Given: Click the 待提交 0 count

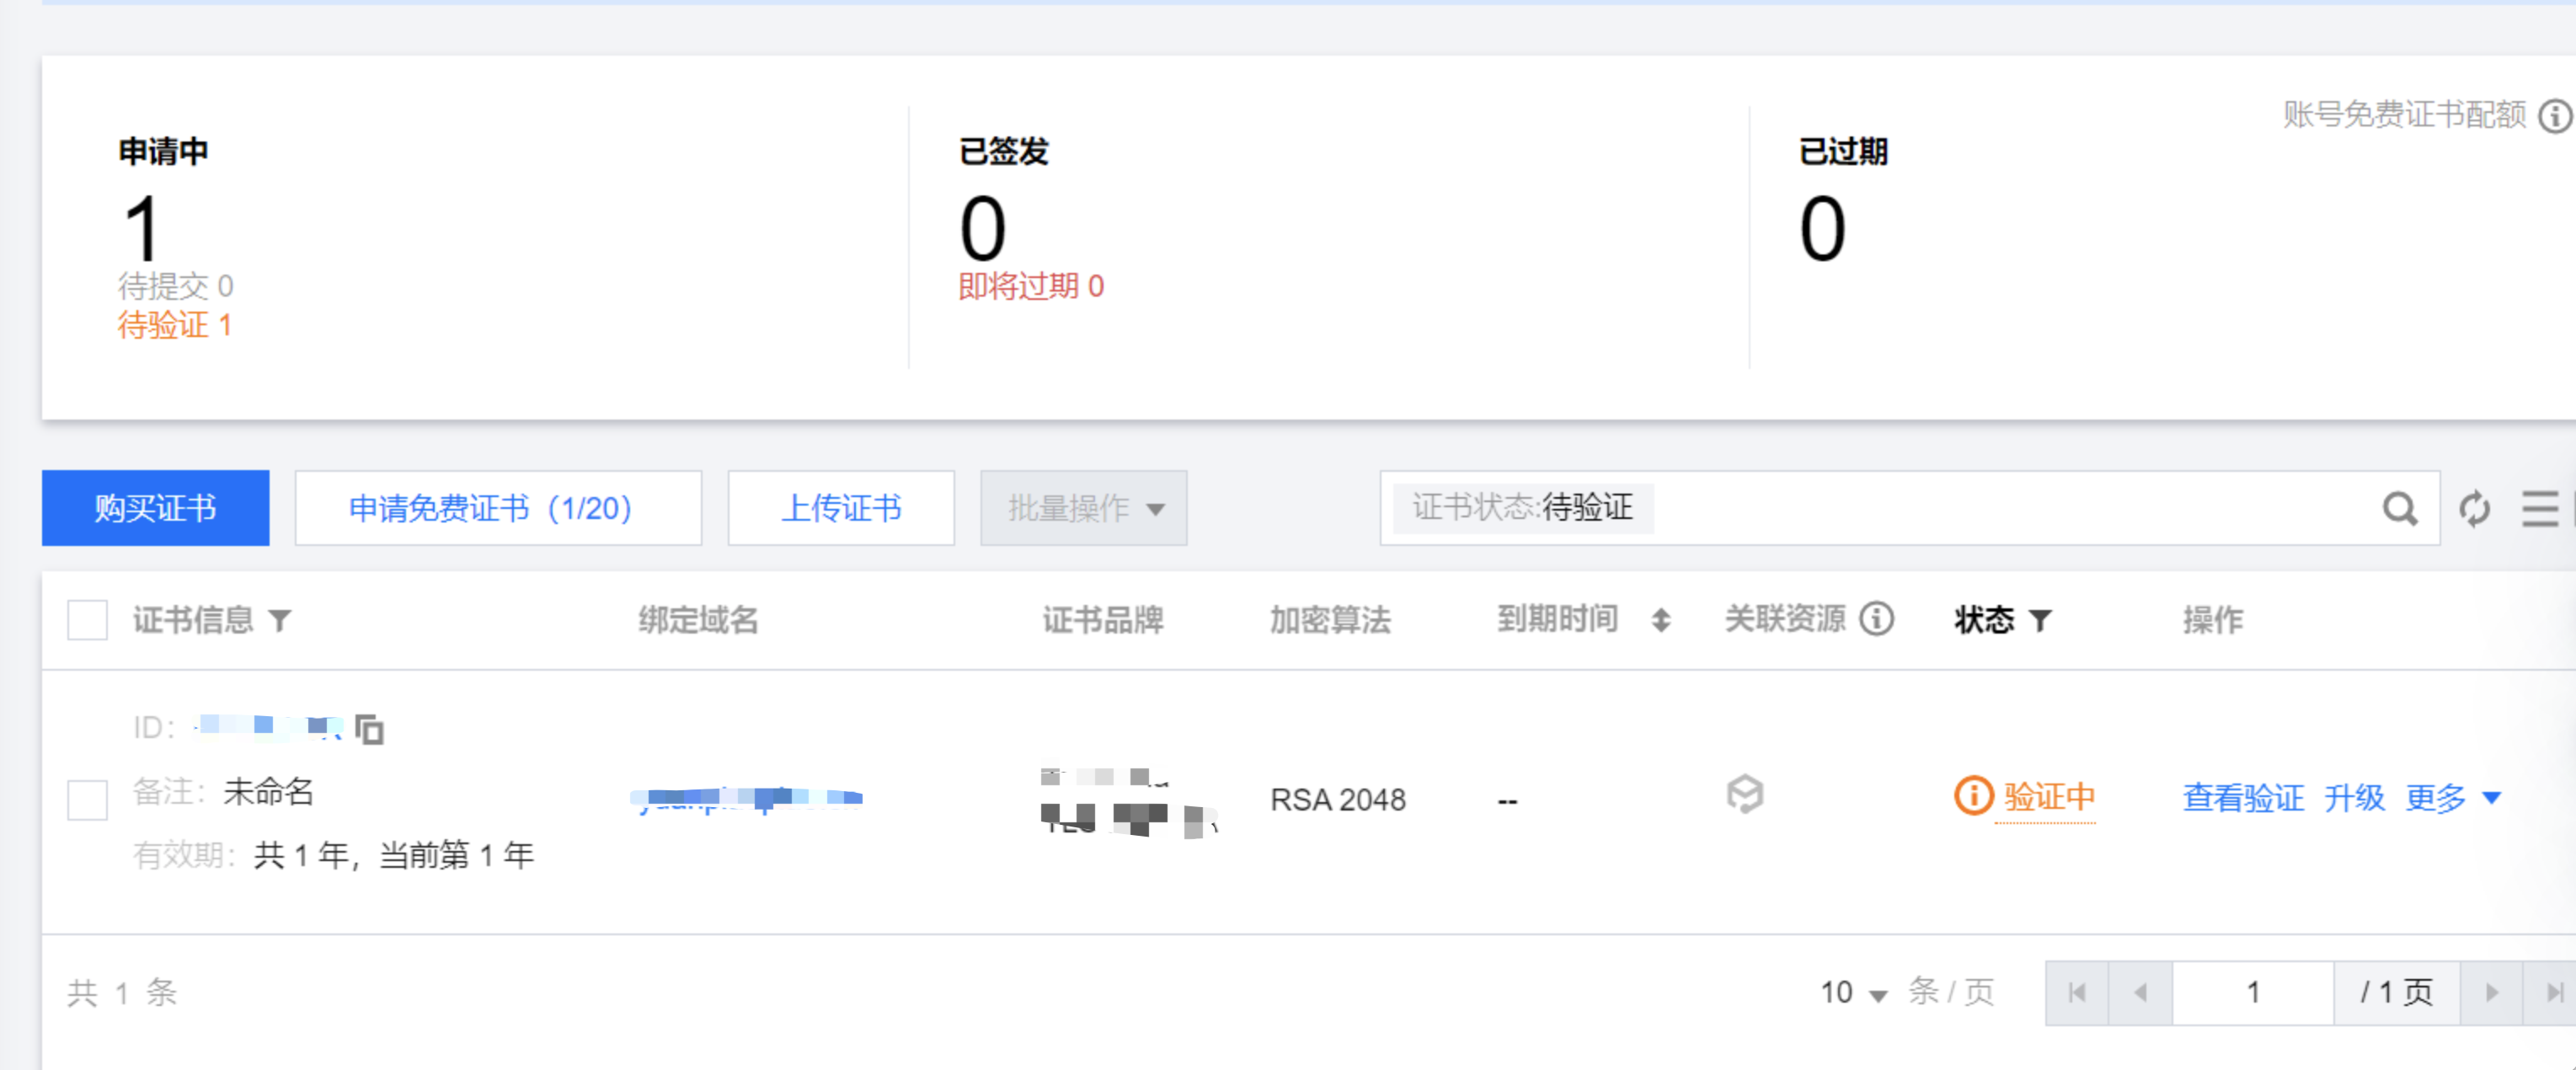Looking at the screenshot, I should 175,286.
